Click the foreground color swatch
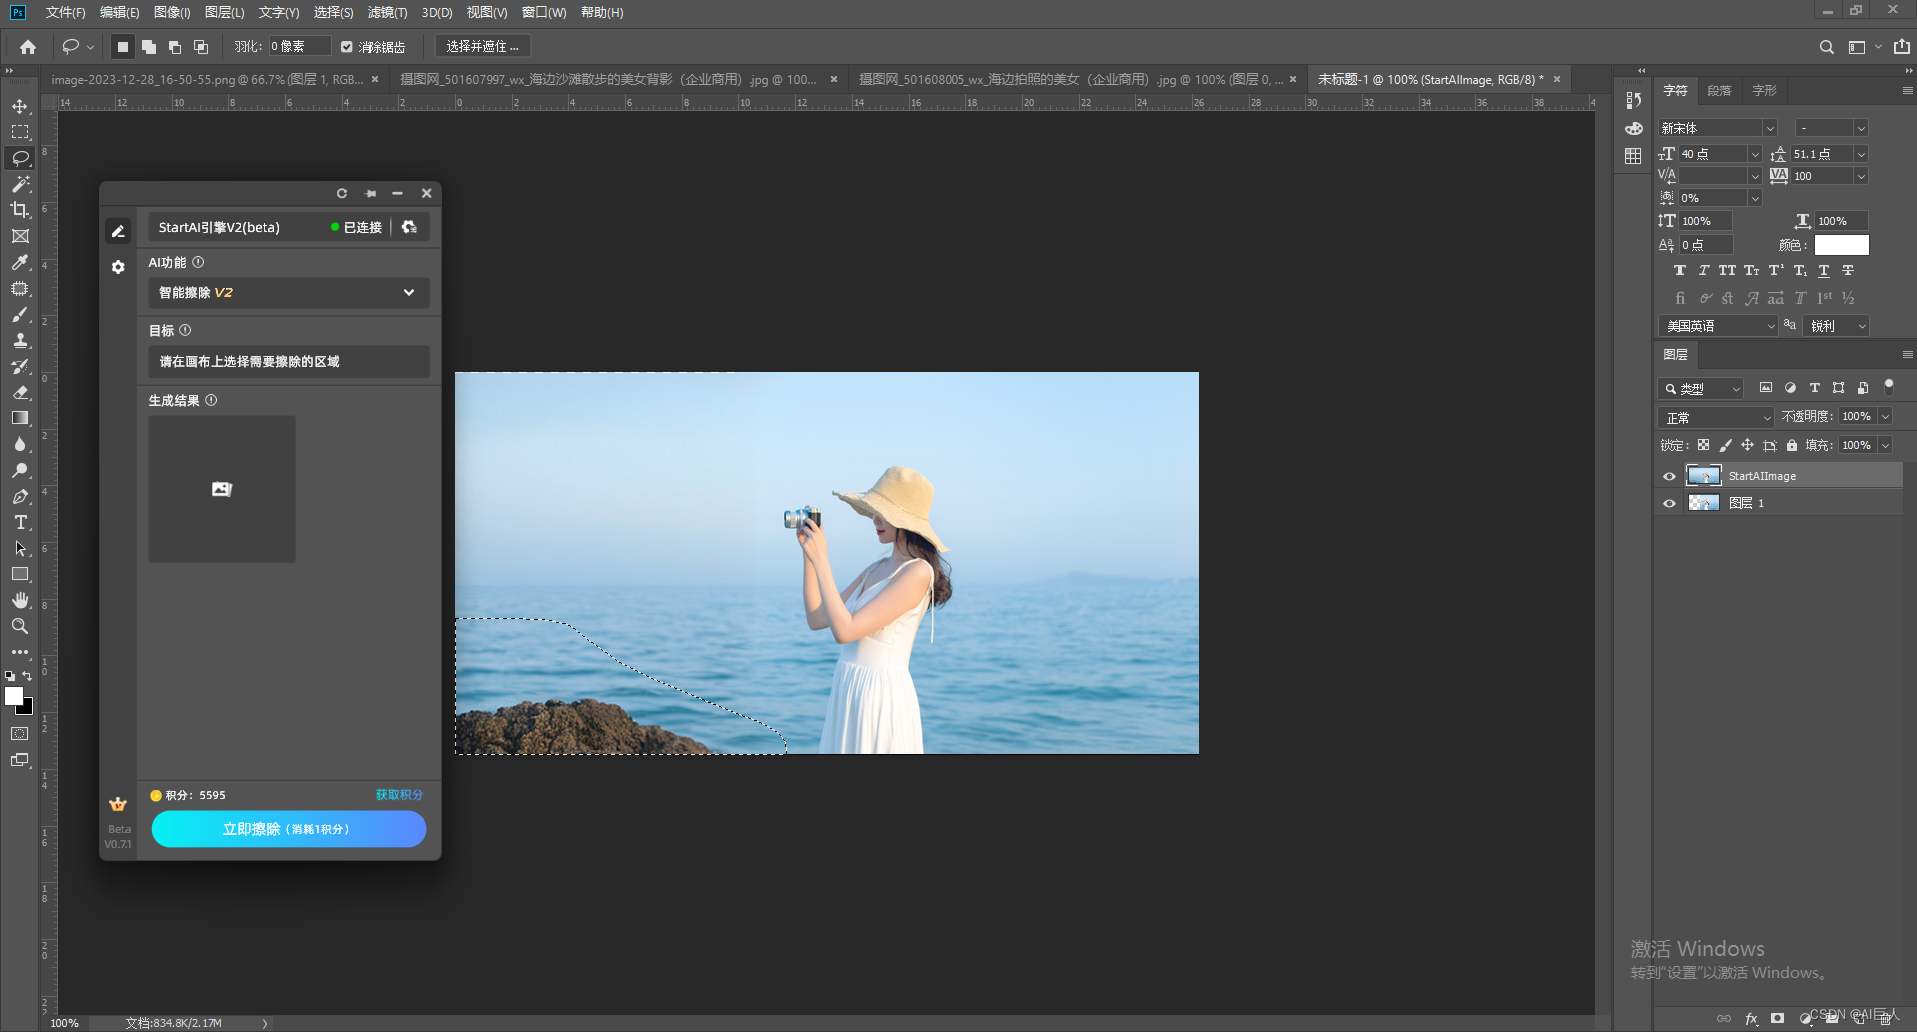Image resolution: width=1917 pixels, height=1032 pixels. coord(13,696)
